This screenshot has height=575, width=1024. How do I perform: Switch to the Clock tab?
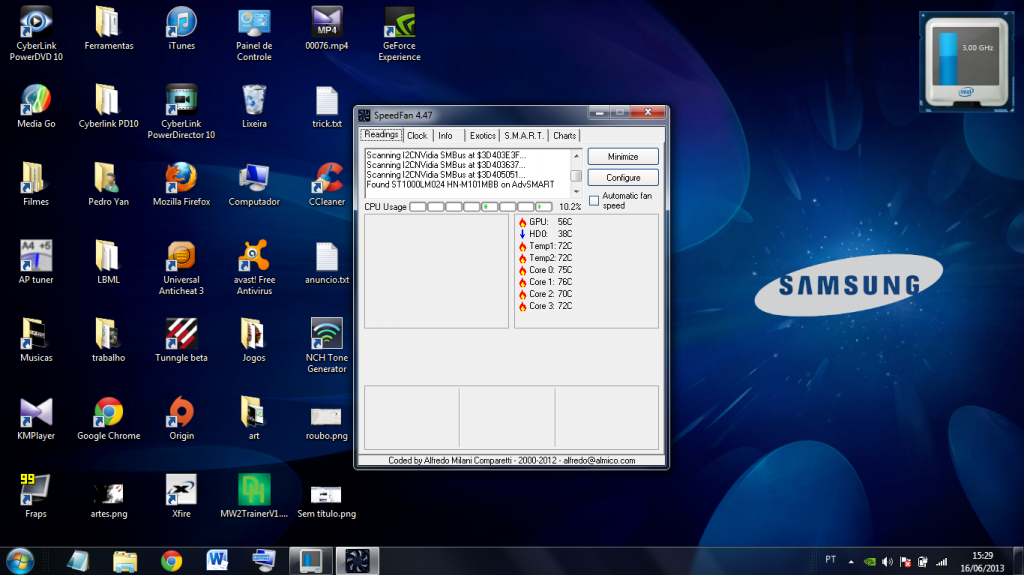[417, 135]
